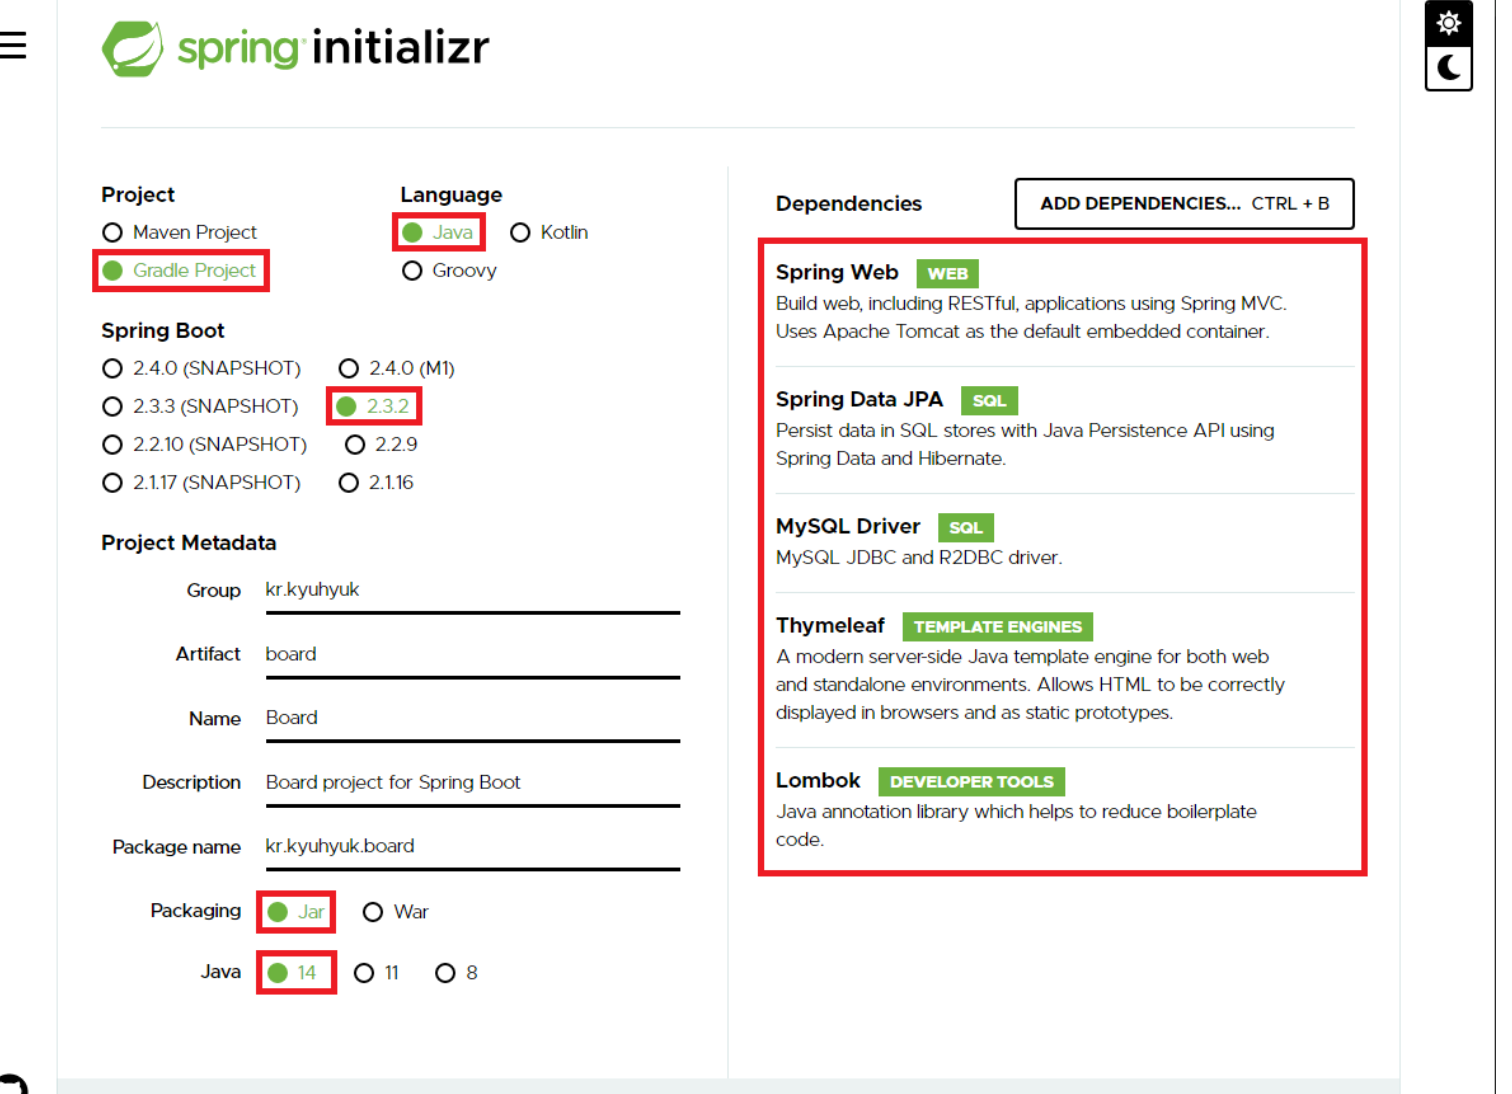1512x1094 pixels.
Task: Click the Project Metadata heading
Action: pyautogui.click(x=188, y=543)
